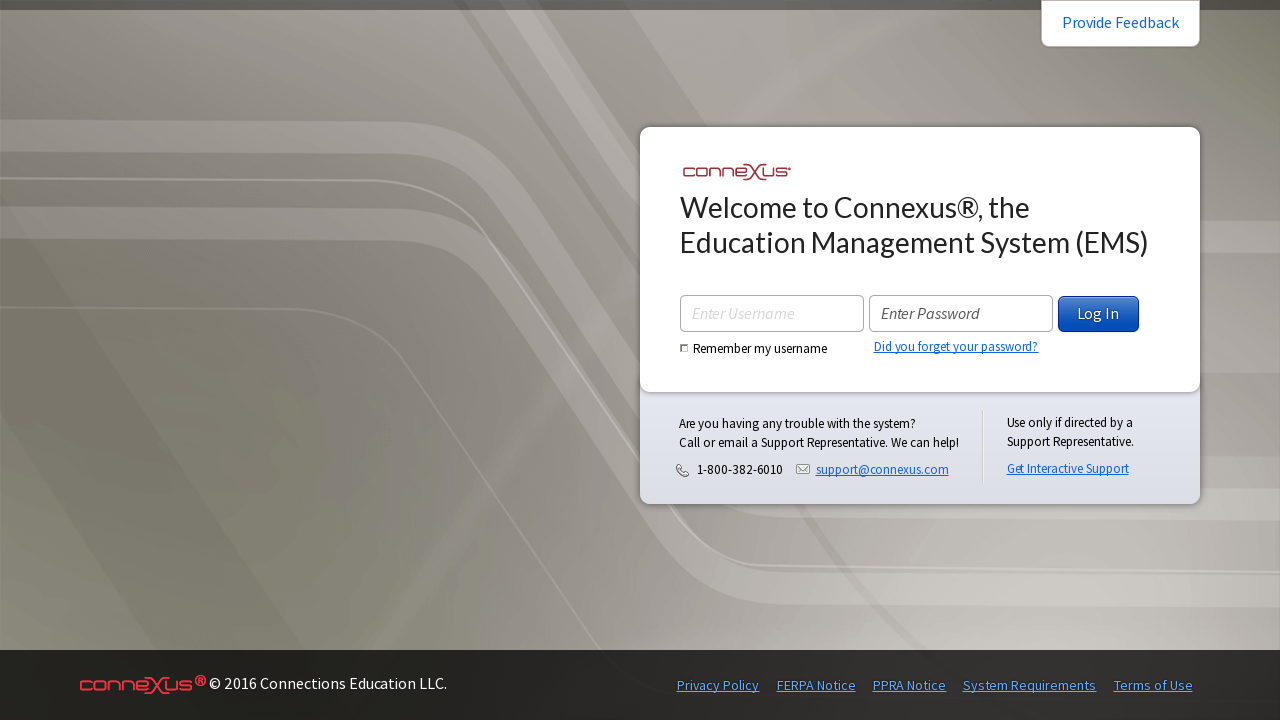1280x720 pixels.
Task: Open Get Interactive Support link
Action: click(x=1068, y=468)
